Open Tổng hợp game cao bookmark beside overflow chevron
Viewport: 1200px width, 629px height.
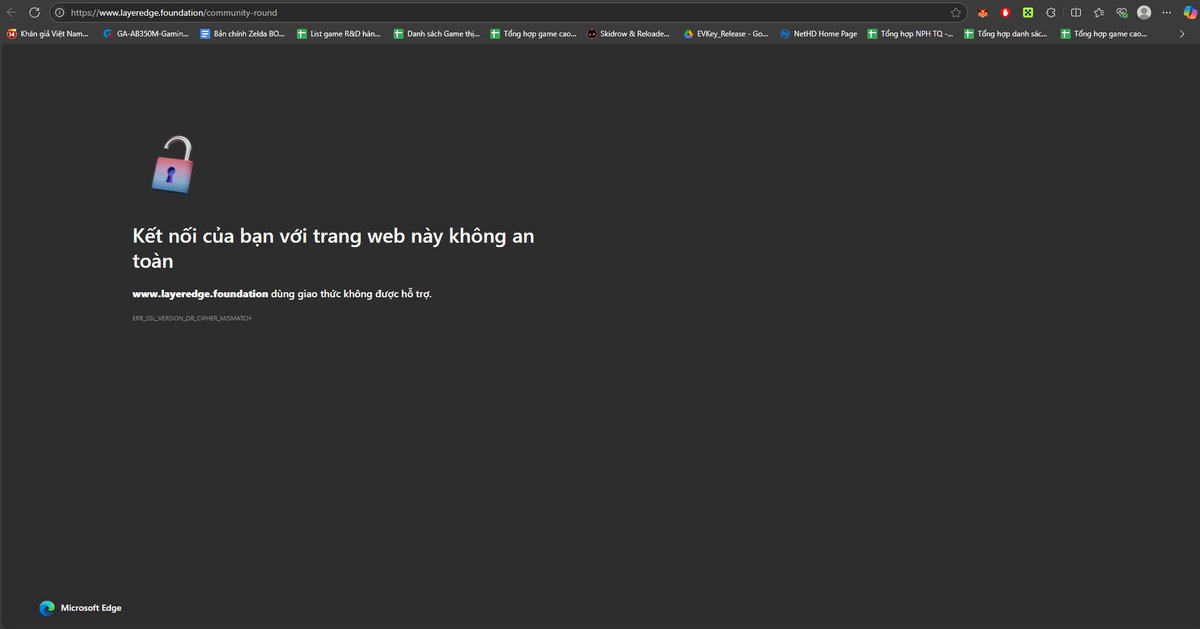(x=1103, y=34)
